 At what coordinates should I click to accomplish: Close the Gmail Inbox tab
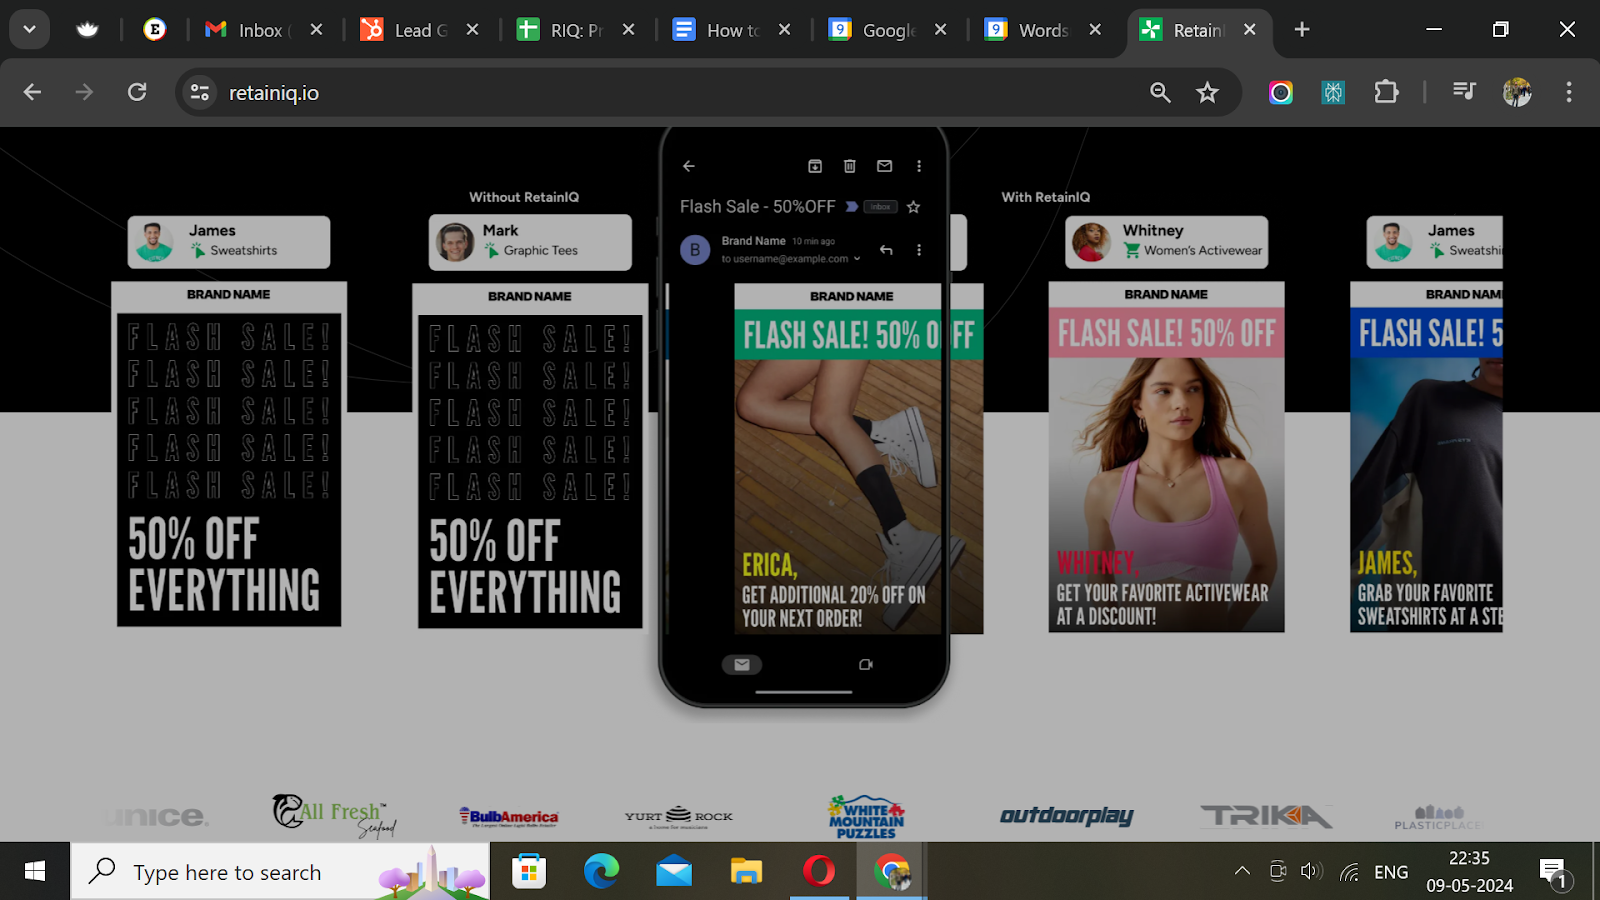click(x=316, y=30)
